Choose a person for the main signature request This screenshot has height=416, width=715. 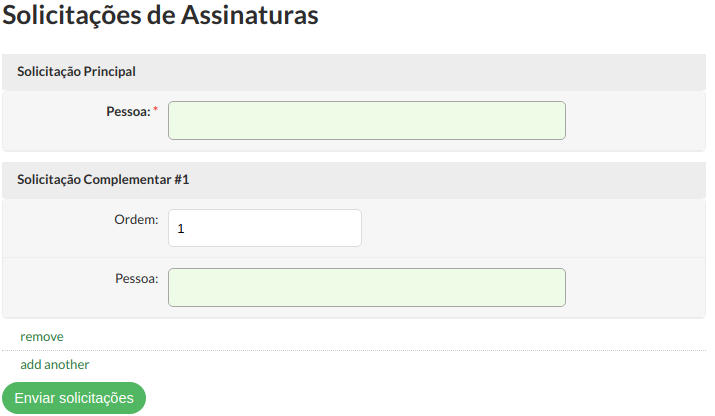click(366, 120)
